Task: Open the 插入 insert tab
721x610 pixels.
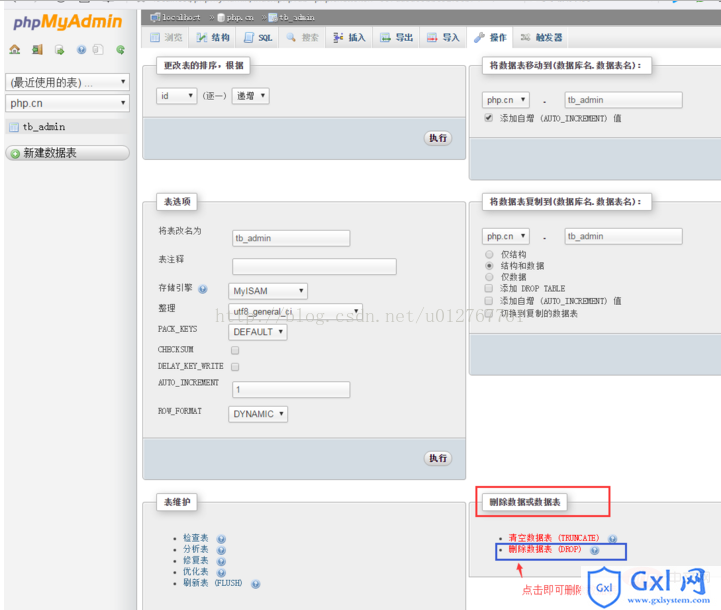Action: (x=349, y=37)
